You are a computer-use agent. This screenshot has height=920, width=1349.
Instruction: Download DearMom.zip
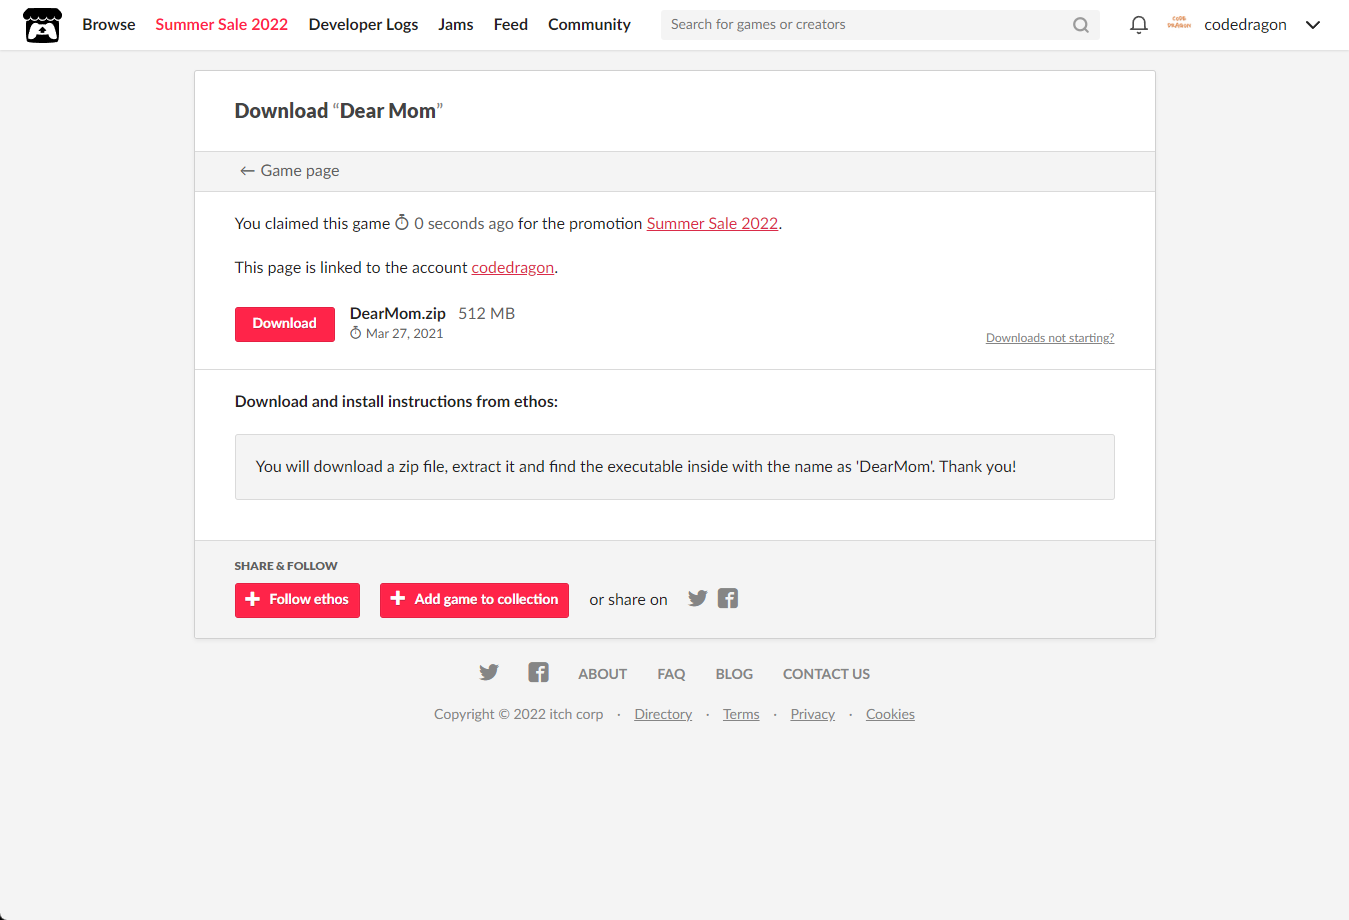285,324
